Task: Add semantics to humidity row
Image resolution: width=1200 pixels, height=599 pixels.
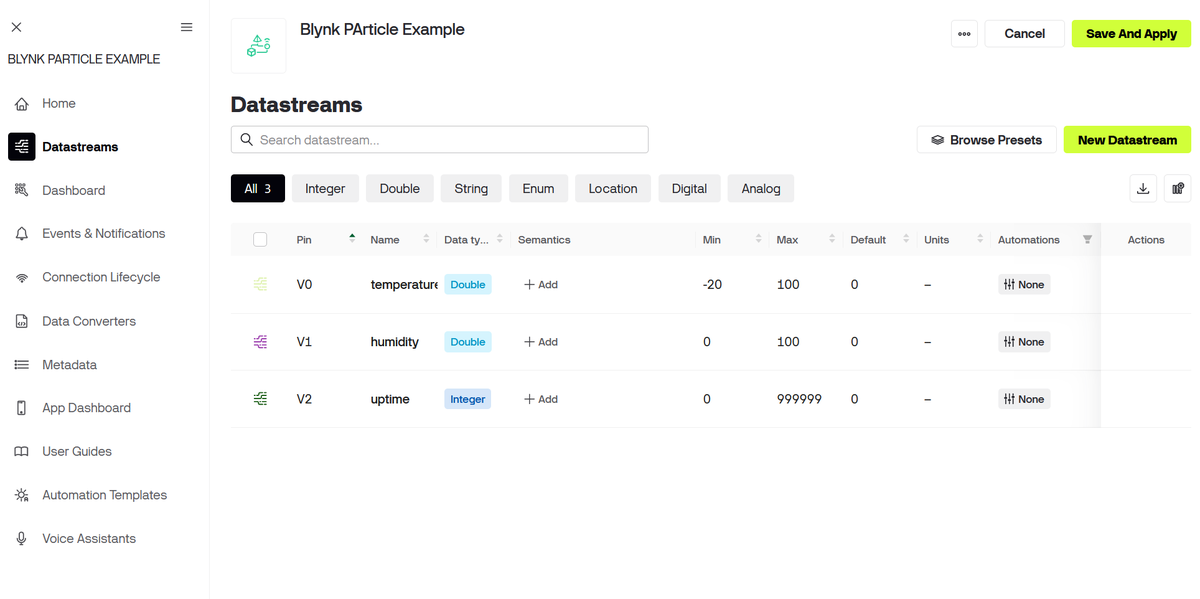Action: [x=541, y=342]
